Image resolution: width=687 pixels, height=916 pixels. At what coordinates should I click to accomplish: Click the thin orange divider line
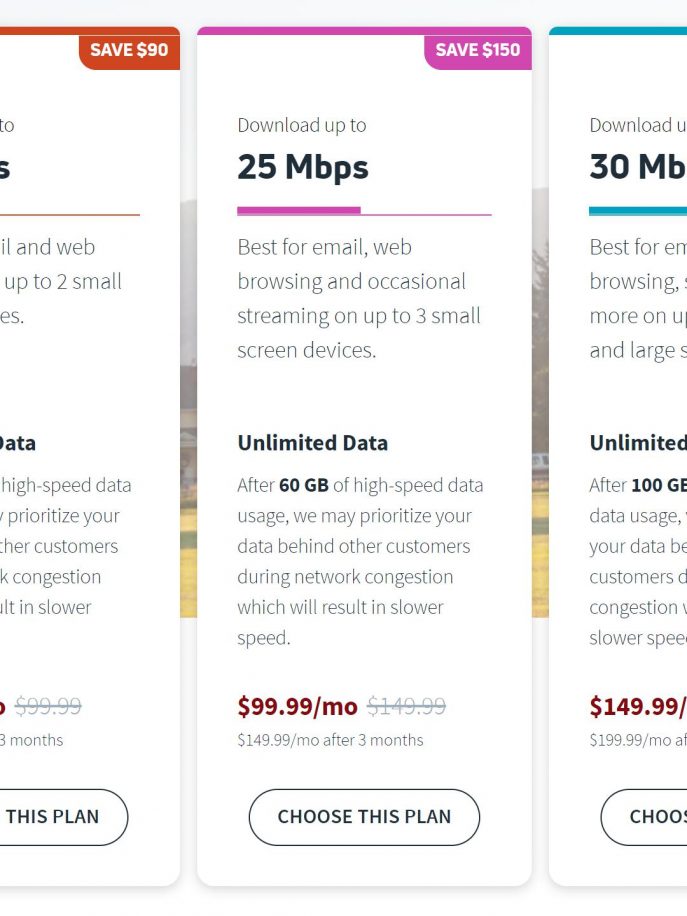coord(70,214)
